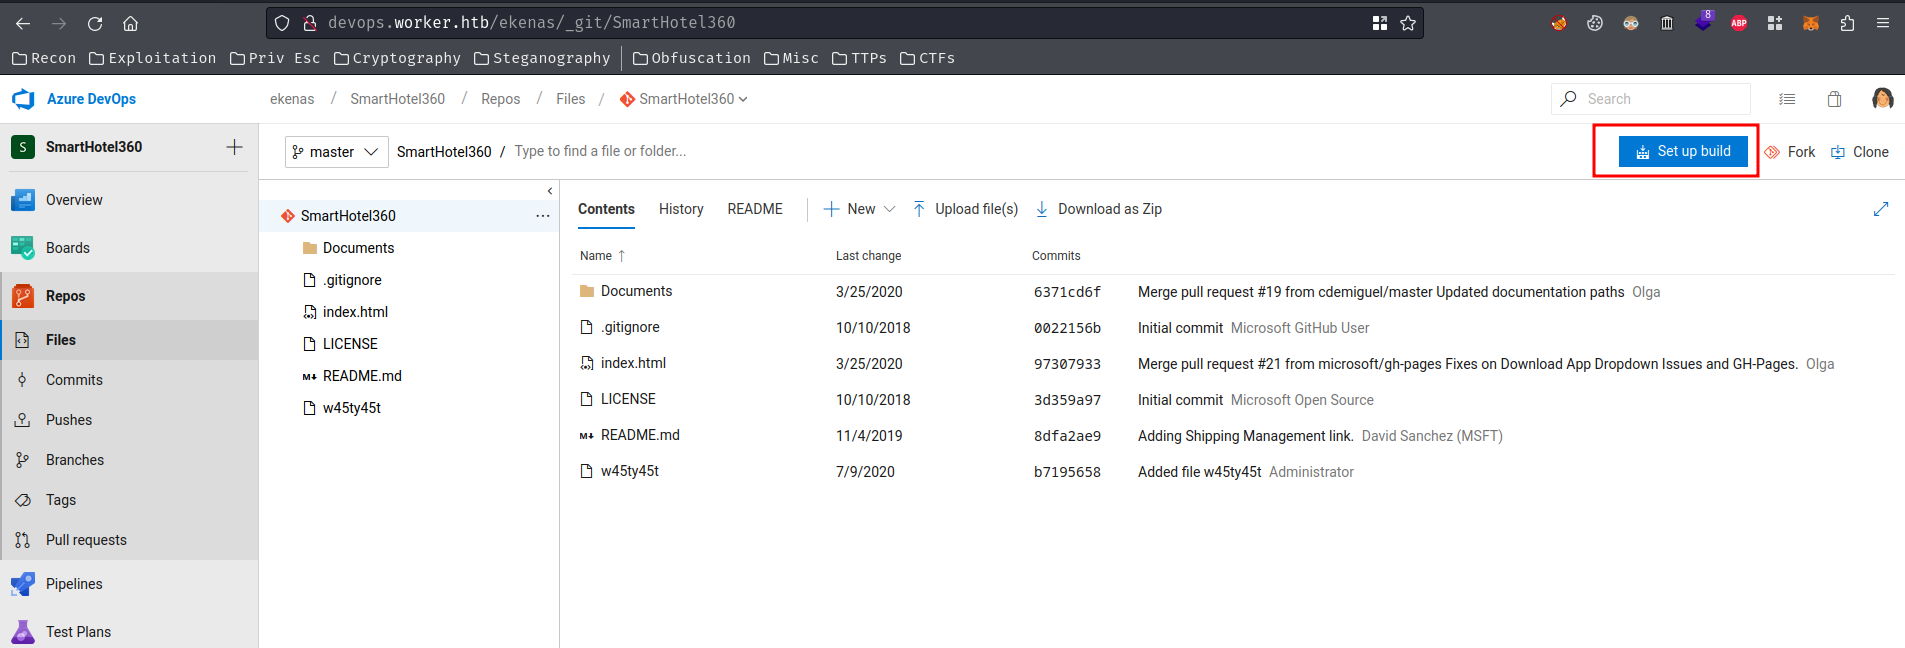The width and height of the screenshot is (1905, 648).
Task: Click the Search input field
Action: pyautogui.click(x=1651, y=99)
